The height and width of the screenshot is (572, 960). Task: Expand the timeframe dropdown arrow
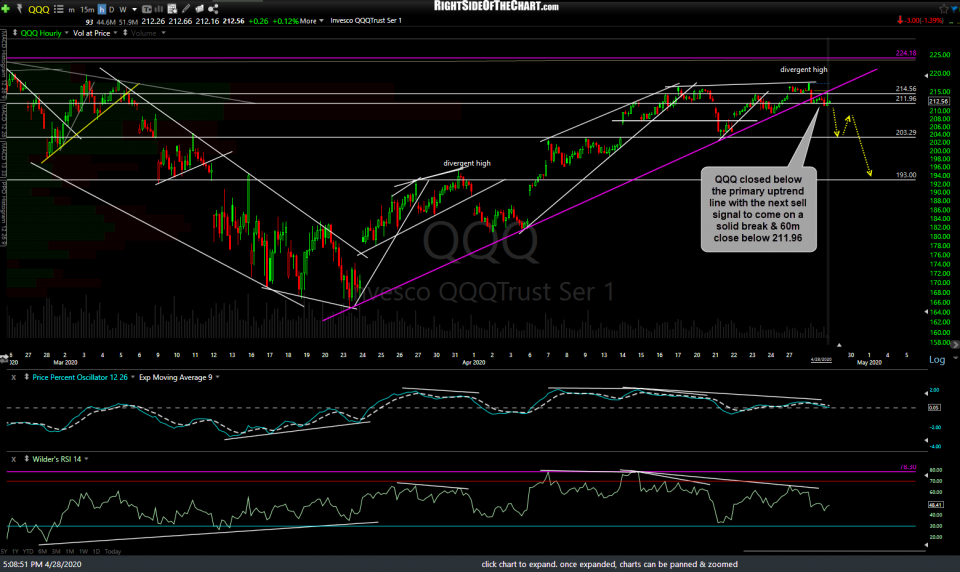tap(135, 9)
